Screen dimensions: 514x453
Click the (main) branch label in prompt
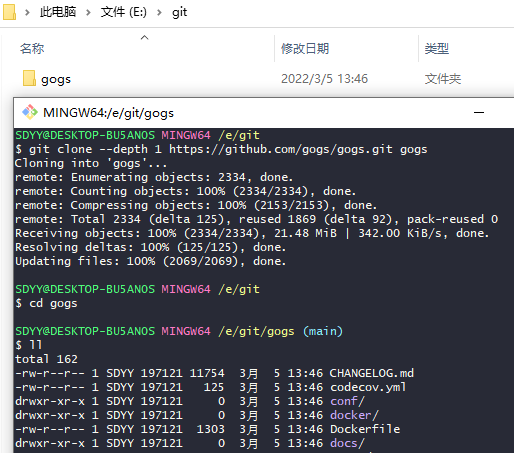coord(323,331)
